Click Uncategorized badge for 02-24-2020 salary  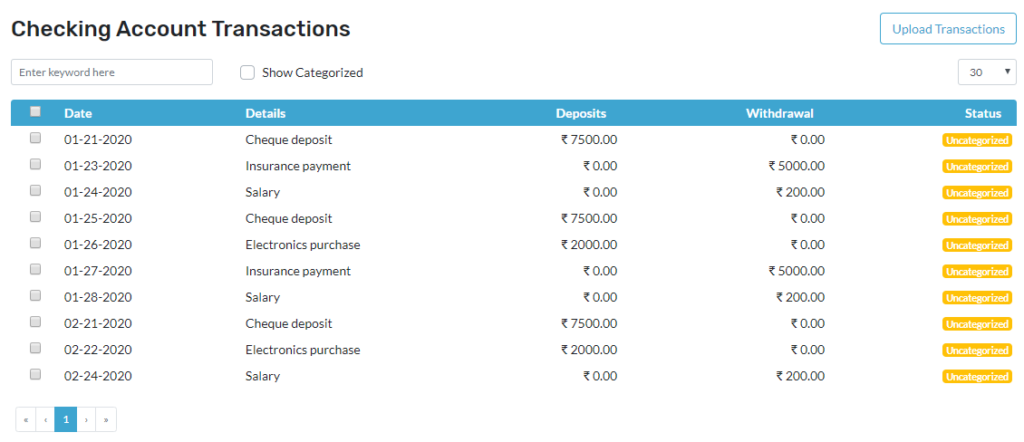coord(977,376)
